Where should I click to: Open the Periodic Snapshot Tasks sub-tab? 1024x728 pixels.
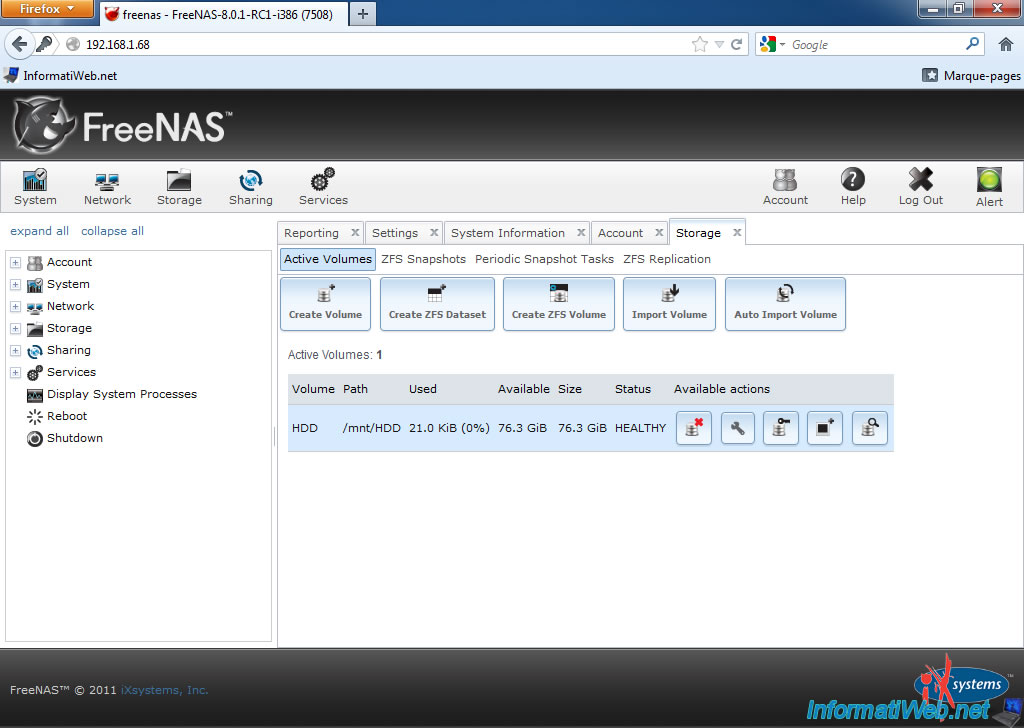pyautogui.click(x=544, y=259)
